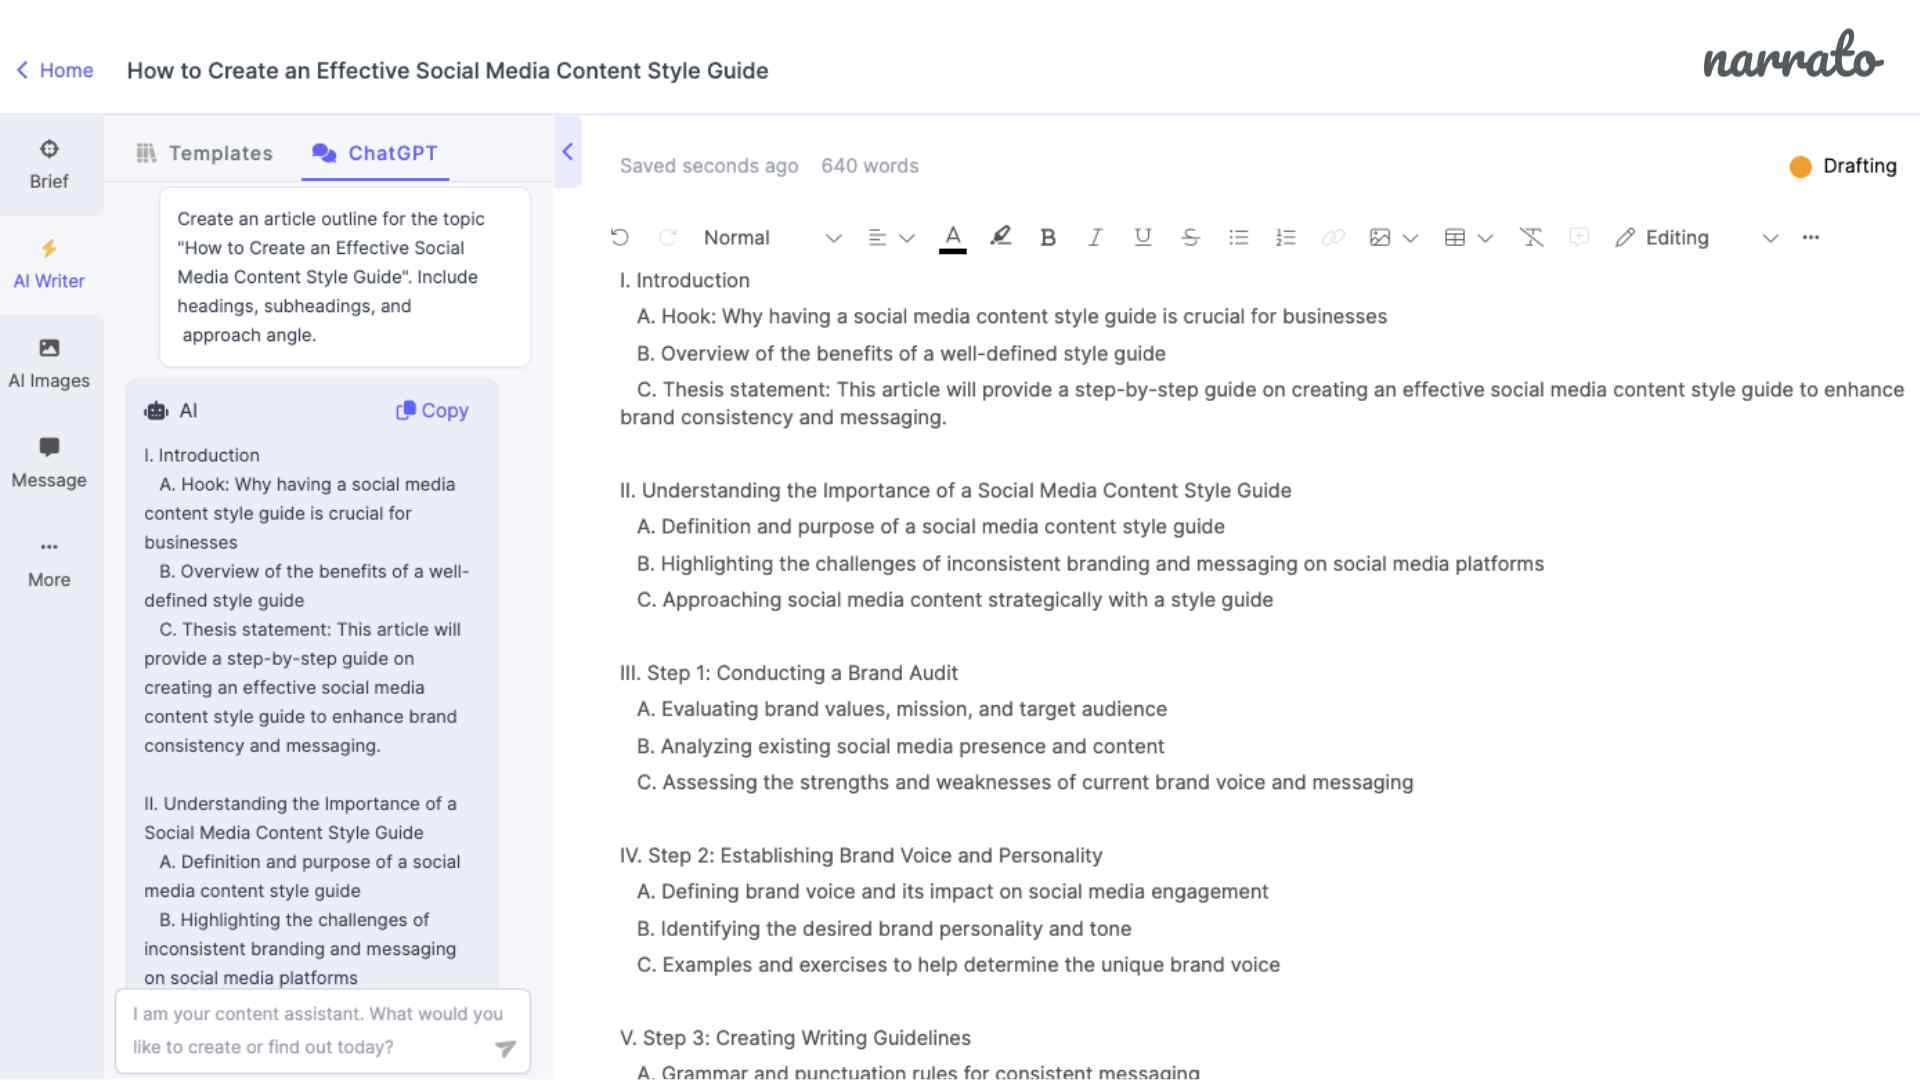Click the Redo icon in toolbar
This screenshot has height=1080, width=1920.
pos(665,237)
